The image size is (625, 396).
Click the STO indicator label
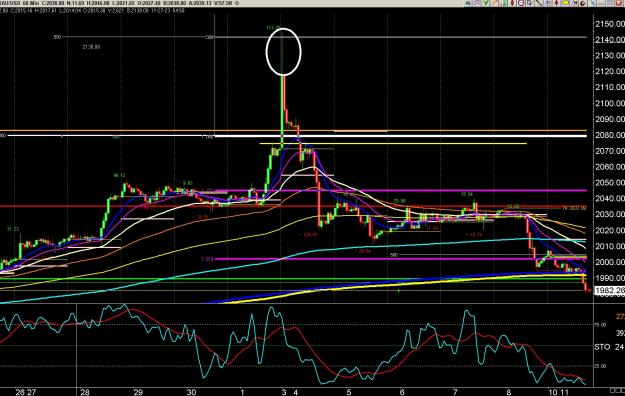click(x=602, y=347)
